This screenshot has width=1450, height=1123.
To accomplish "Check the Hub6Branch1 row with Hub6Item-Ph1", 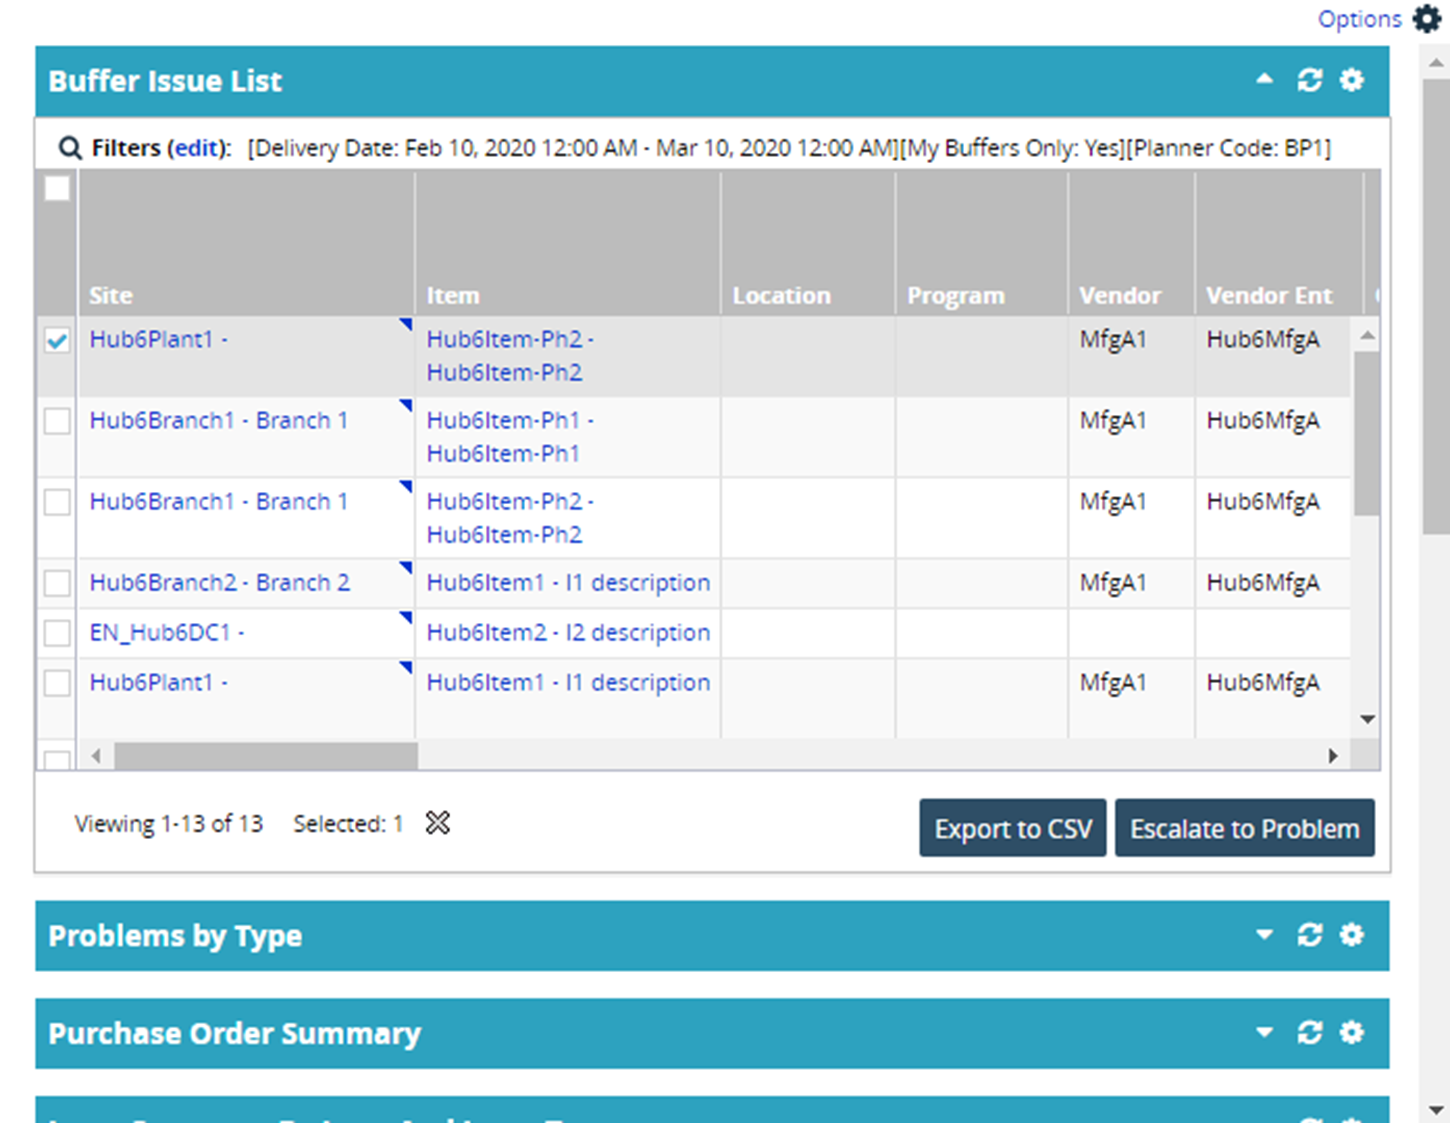I will click(x=57, y=421).
